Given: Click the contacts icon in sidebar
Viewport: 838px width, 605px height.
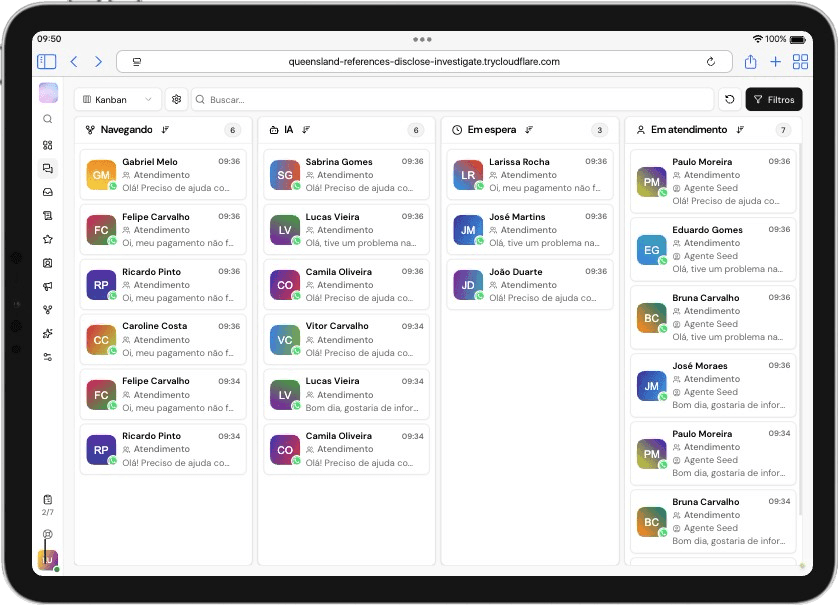Looking at the screenshot, I should coord(47,263).
